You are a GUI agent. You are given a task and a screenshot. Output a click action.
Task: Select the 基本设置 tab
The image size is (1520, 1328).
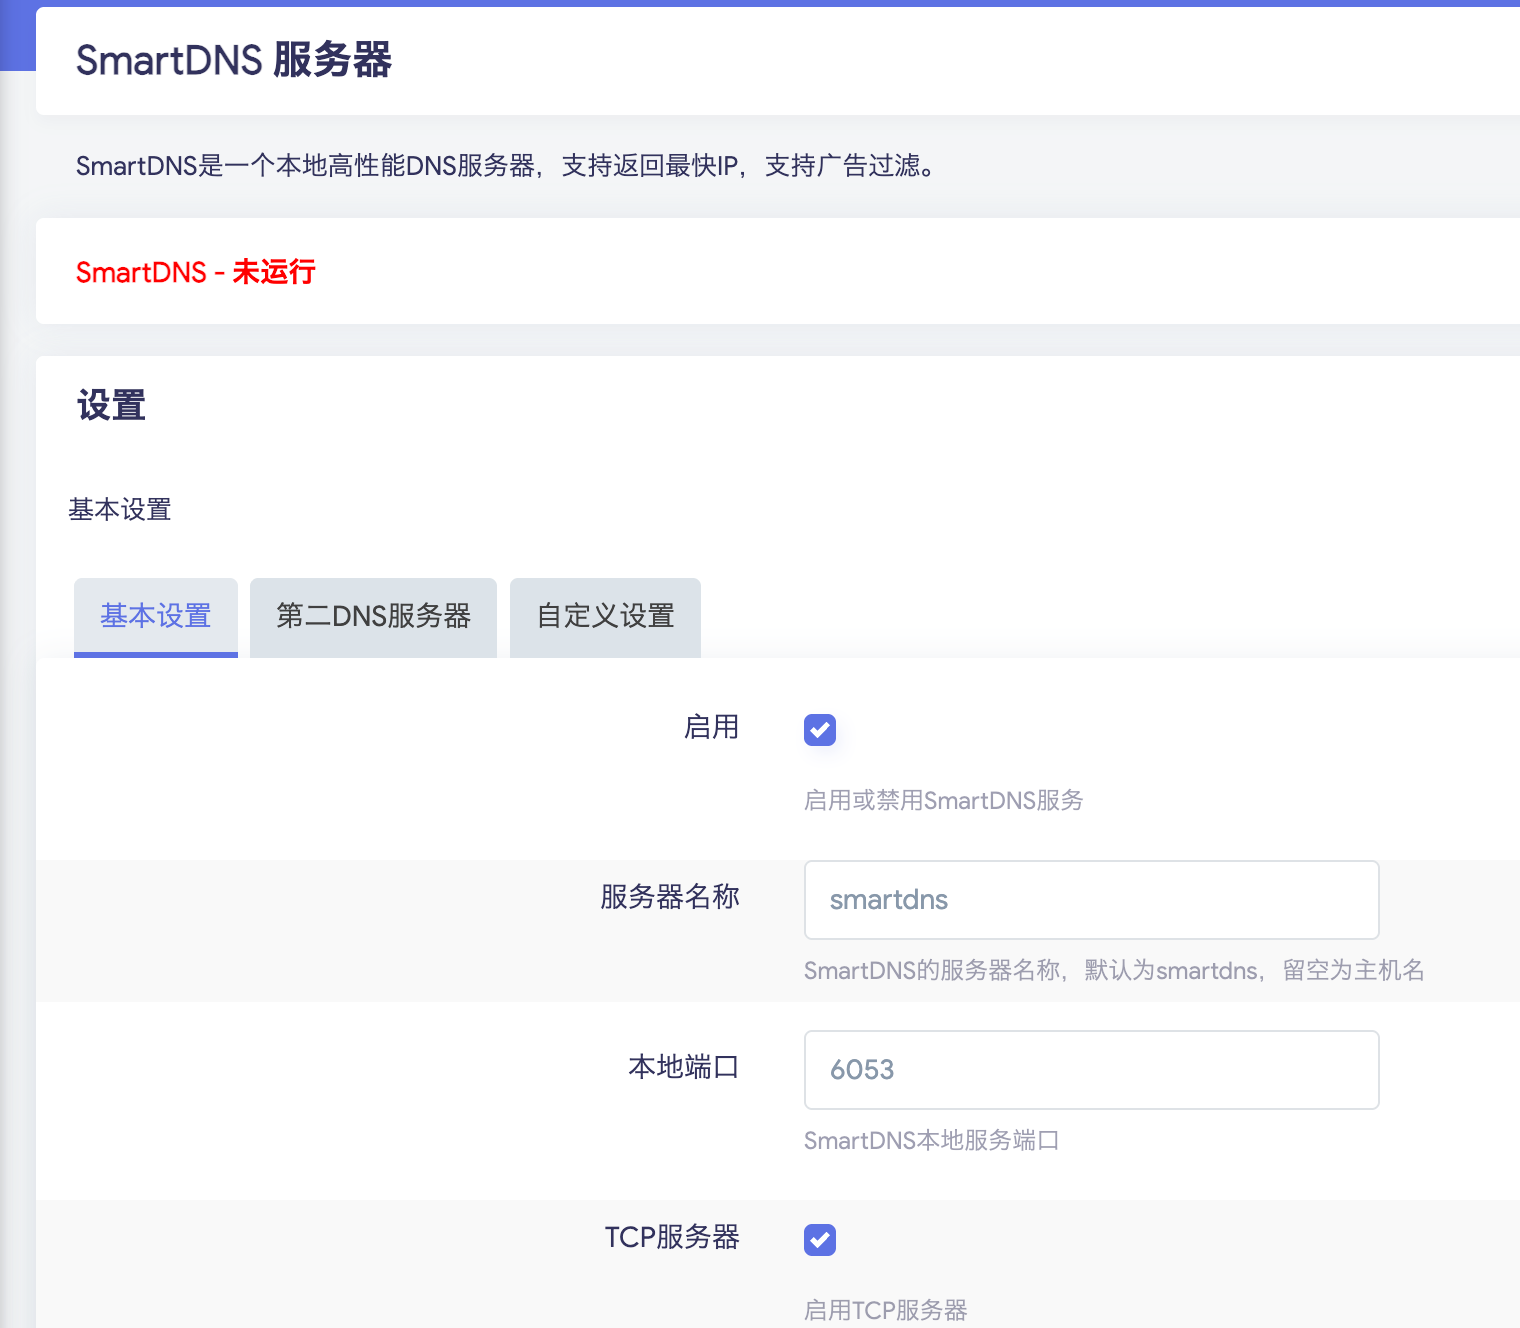click(x=155, y=617)
